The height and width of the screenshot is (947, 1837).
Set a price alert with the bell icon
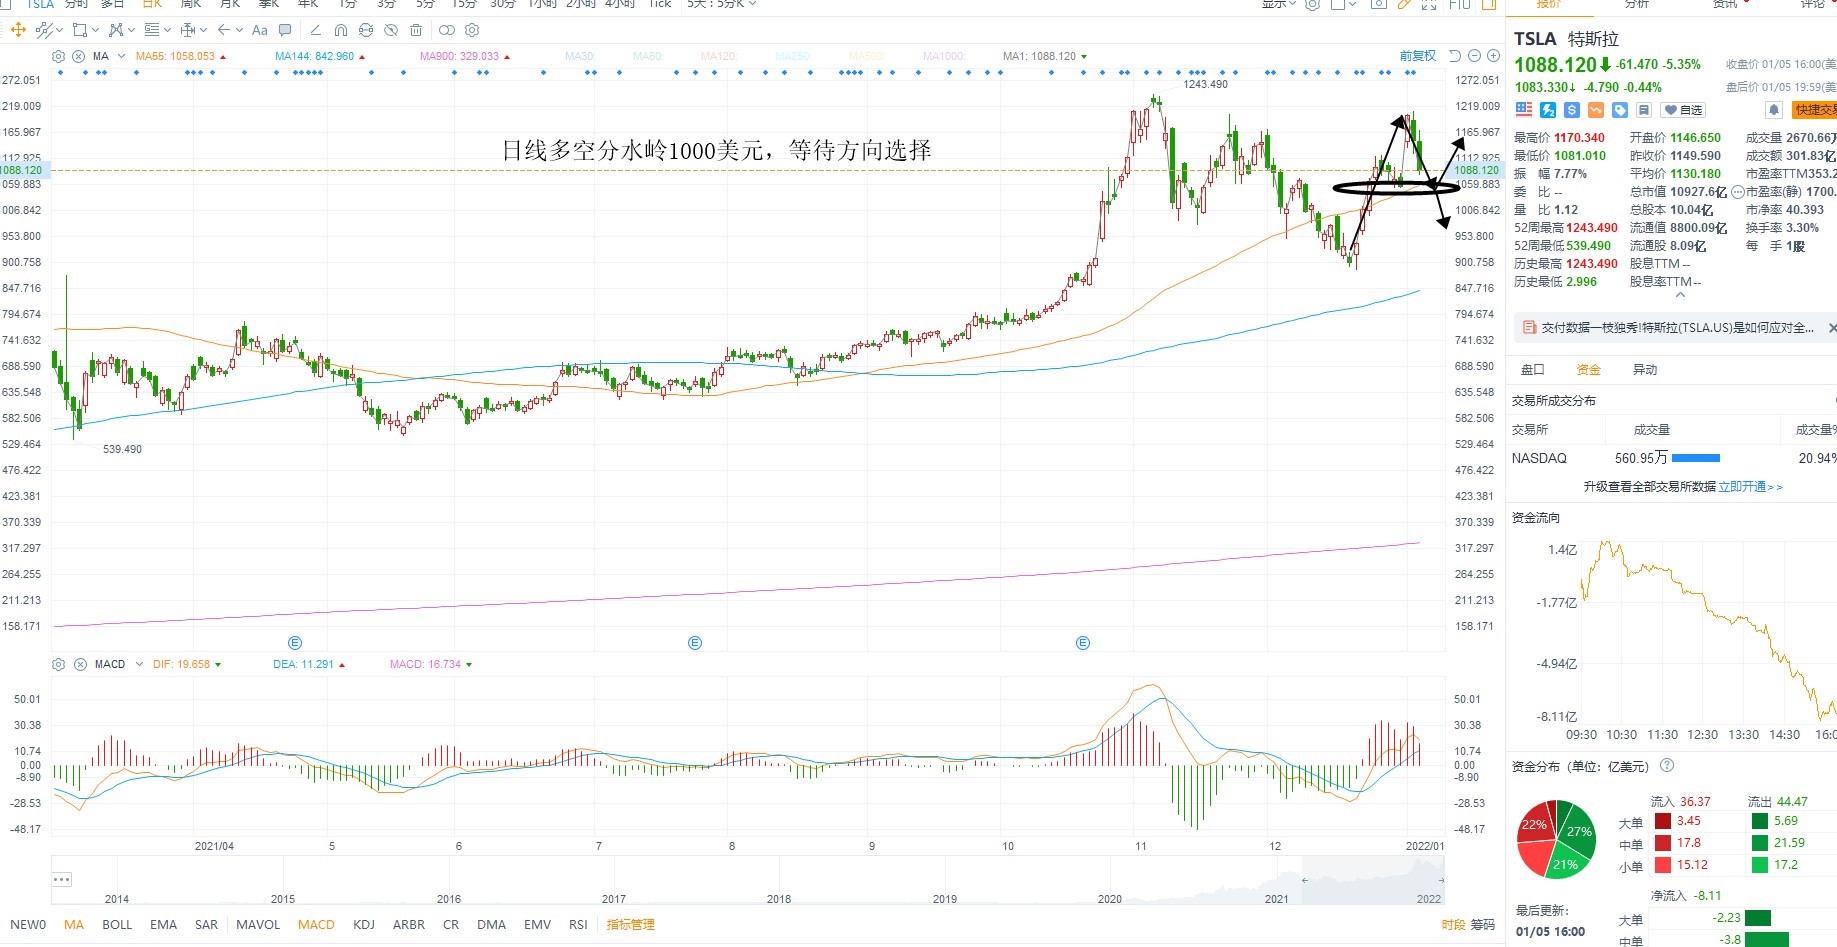click(x=1774, y=110)
